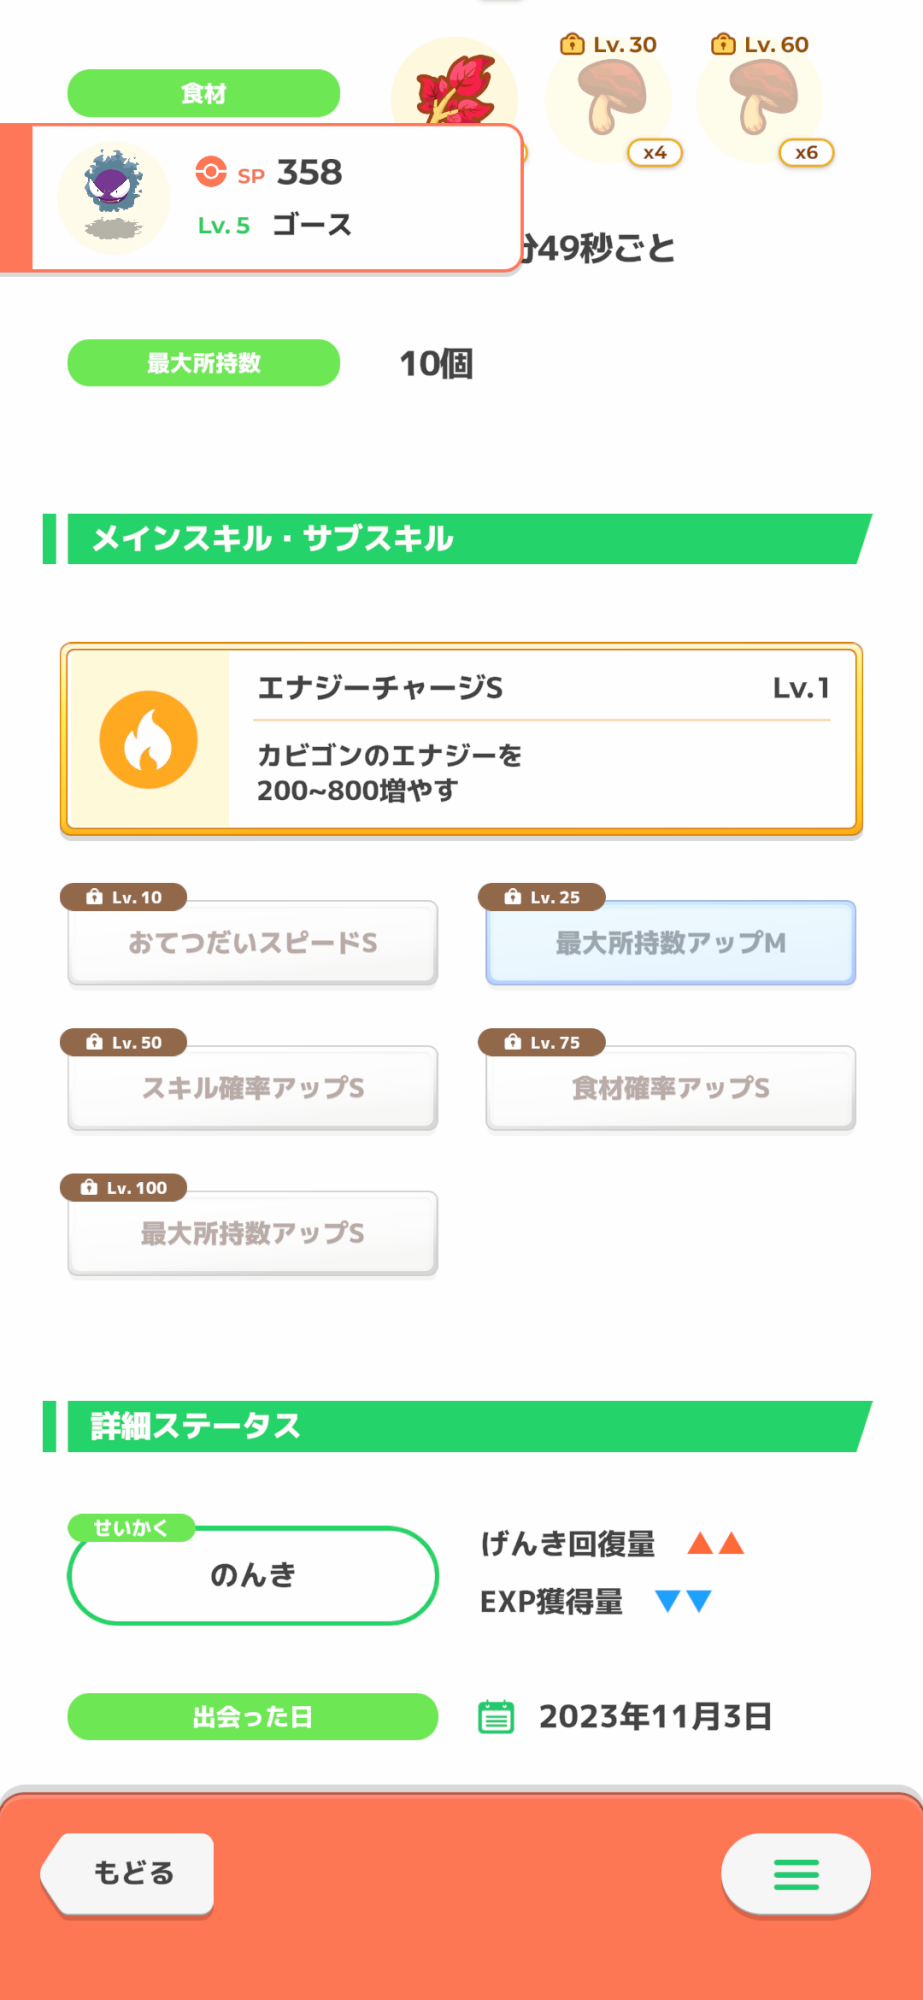Select the おてつだいスピードS sub skill
Image resolution: width=923 pixels, height=2000 pixels.
[x=253, y=943]
